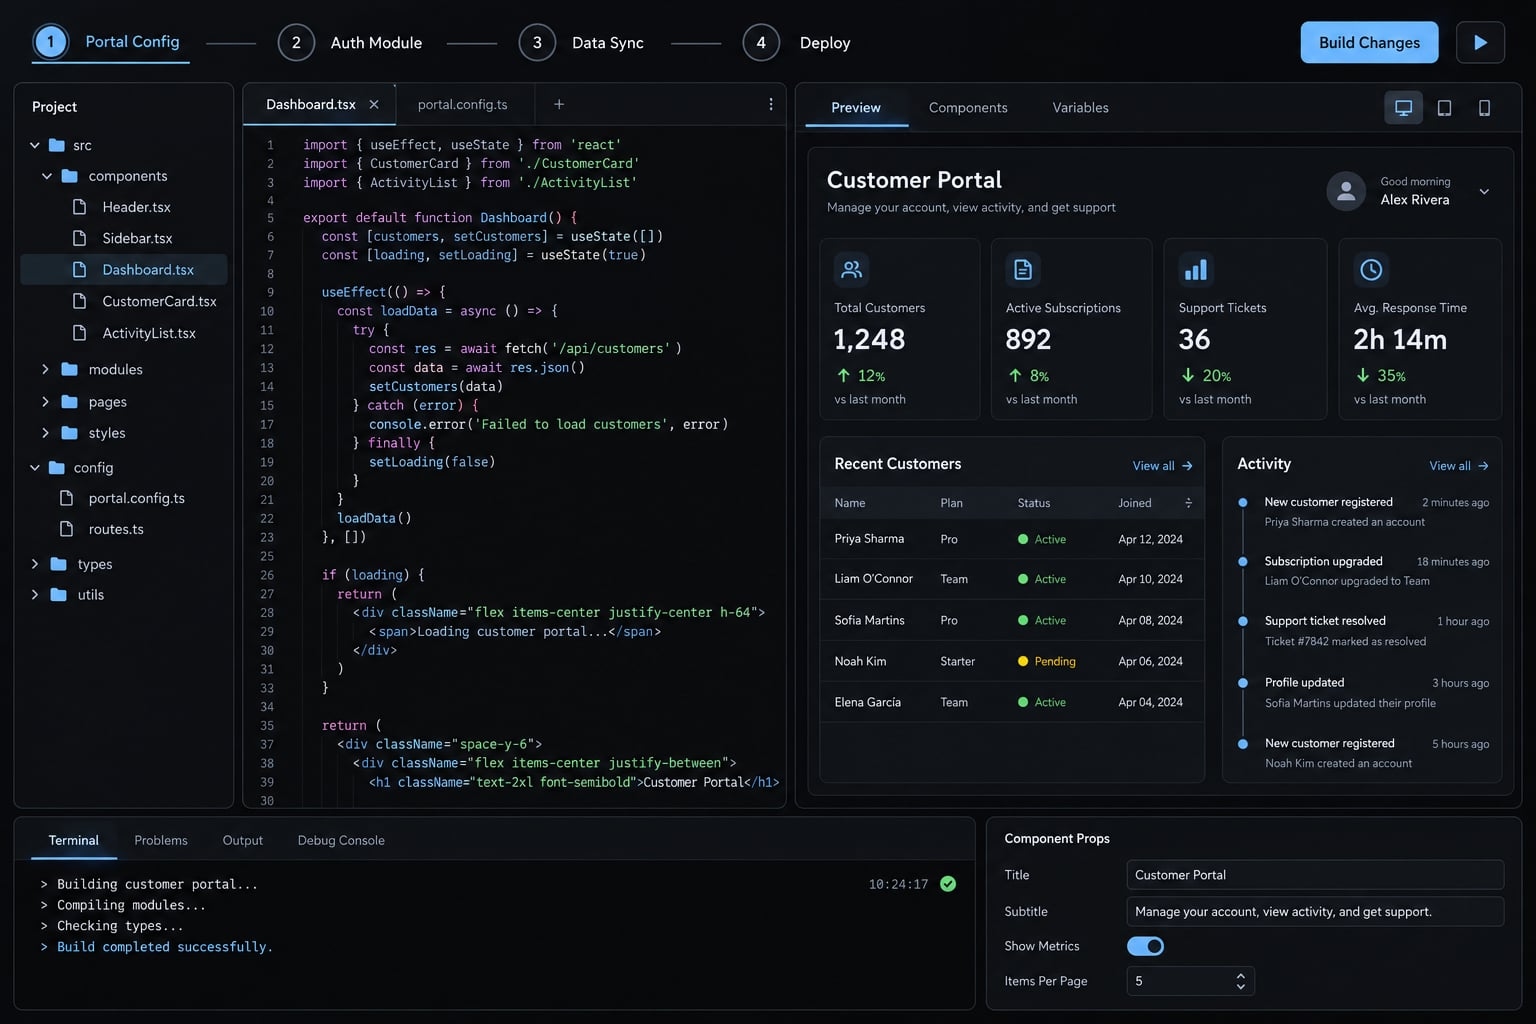Viewport: 1536px width, 1024px height.
Task: Close the Dashboard.tsx editor tab
Action: tap(374, 104)
